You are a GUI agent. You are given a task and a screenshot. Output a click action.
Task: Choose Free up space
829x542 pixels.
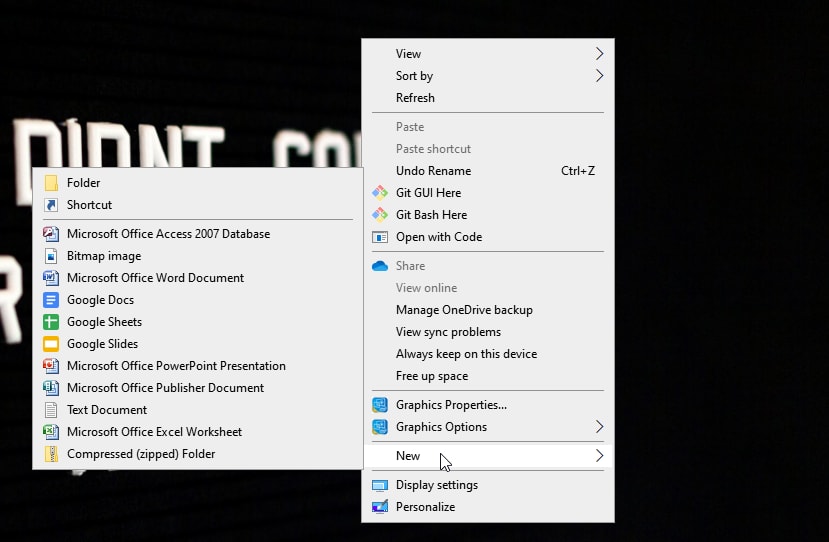432,376
